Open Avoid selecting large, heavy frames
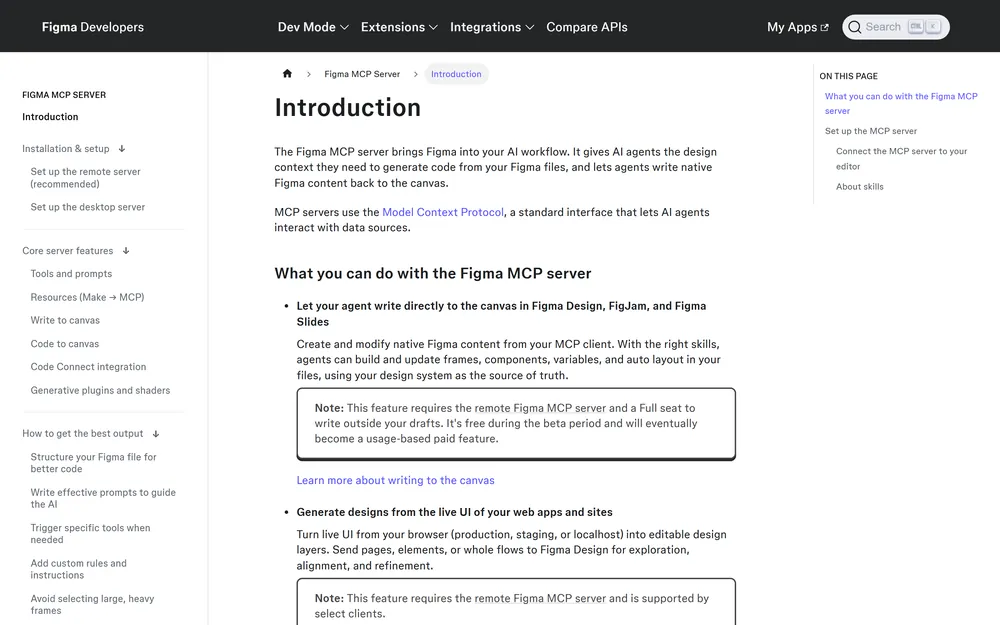This screenshot has height=625, width=1000. click(92, 605)
